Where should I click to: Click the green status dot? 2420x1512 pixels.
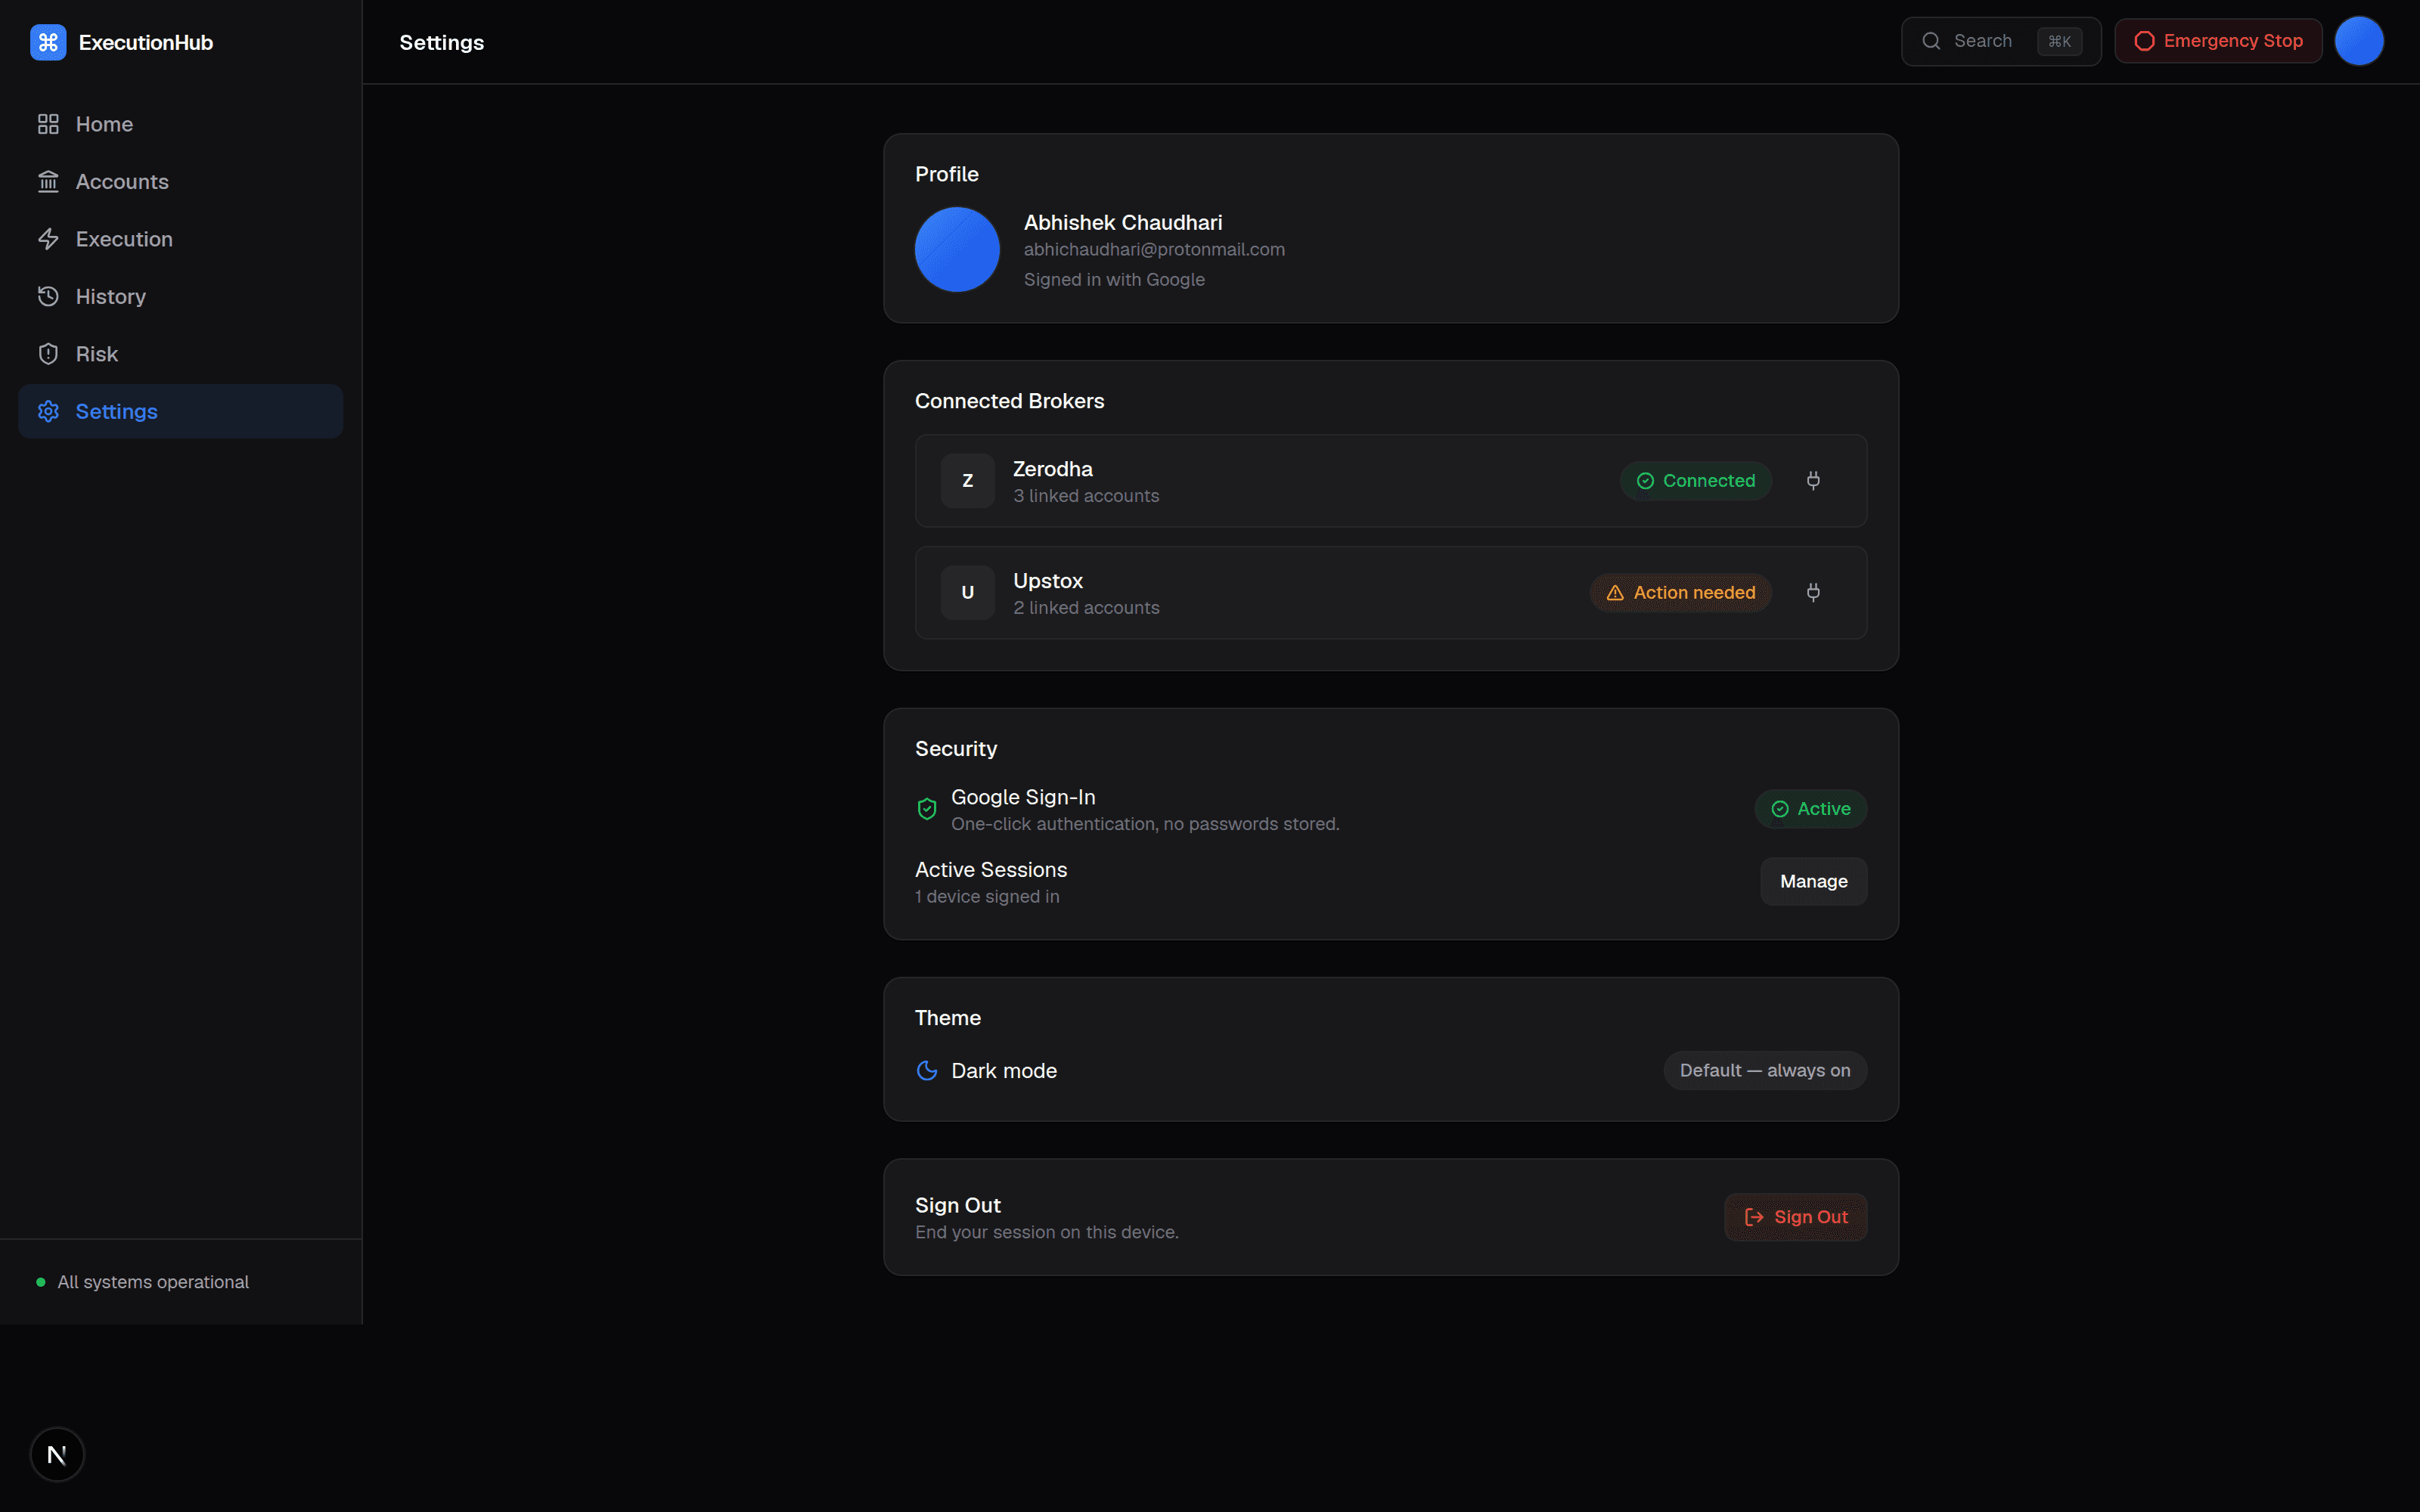[41, 1282]
